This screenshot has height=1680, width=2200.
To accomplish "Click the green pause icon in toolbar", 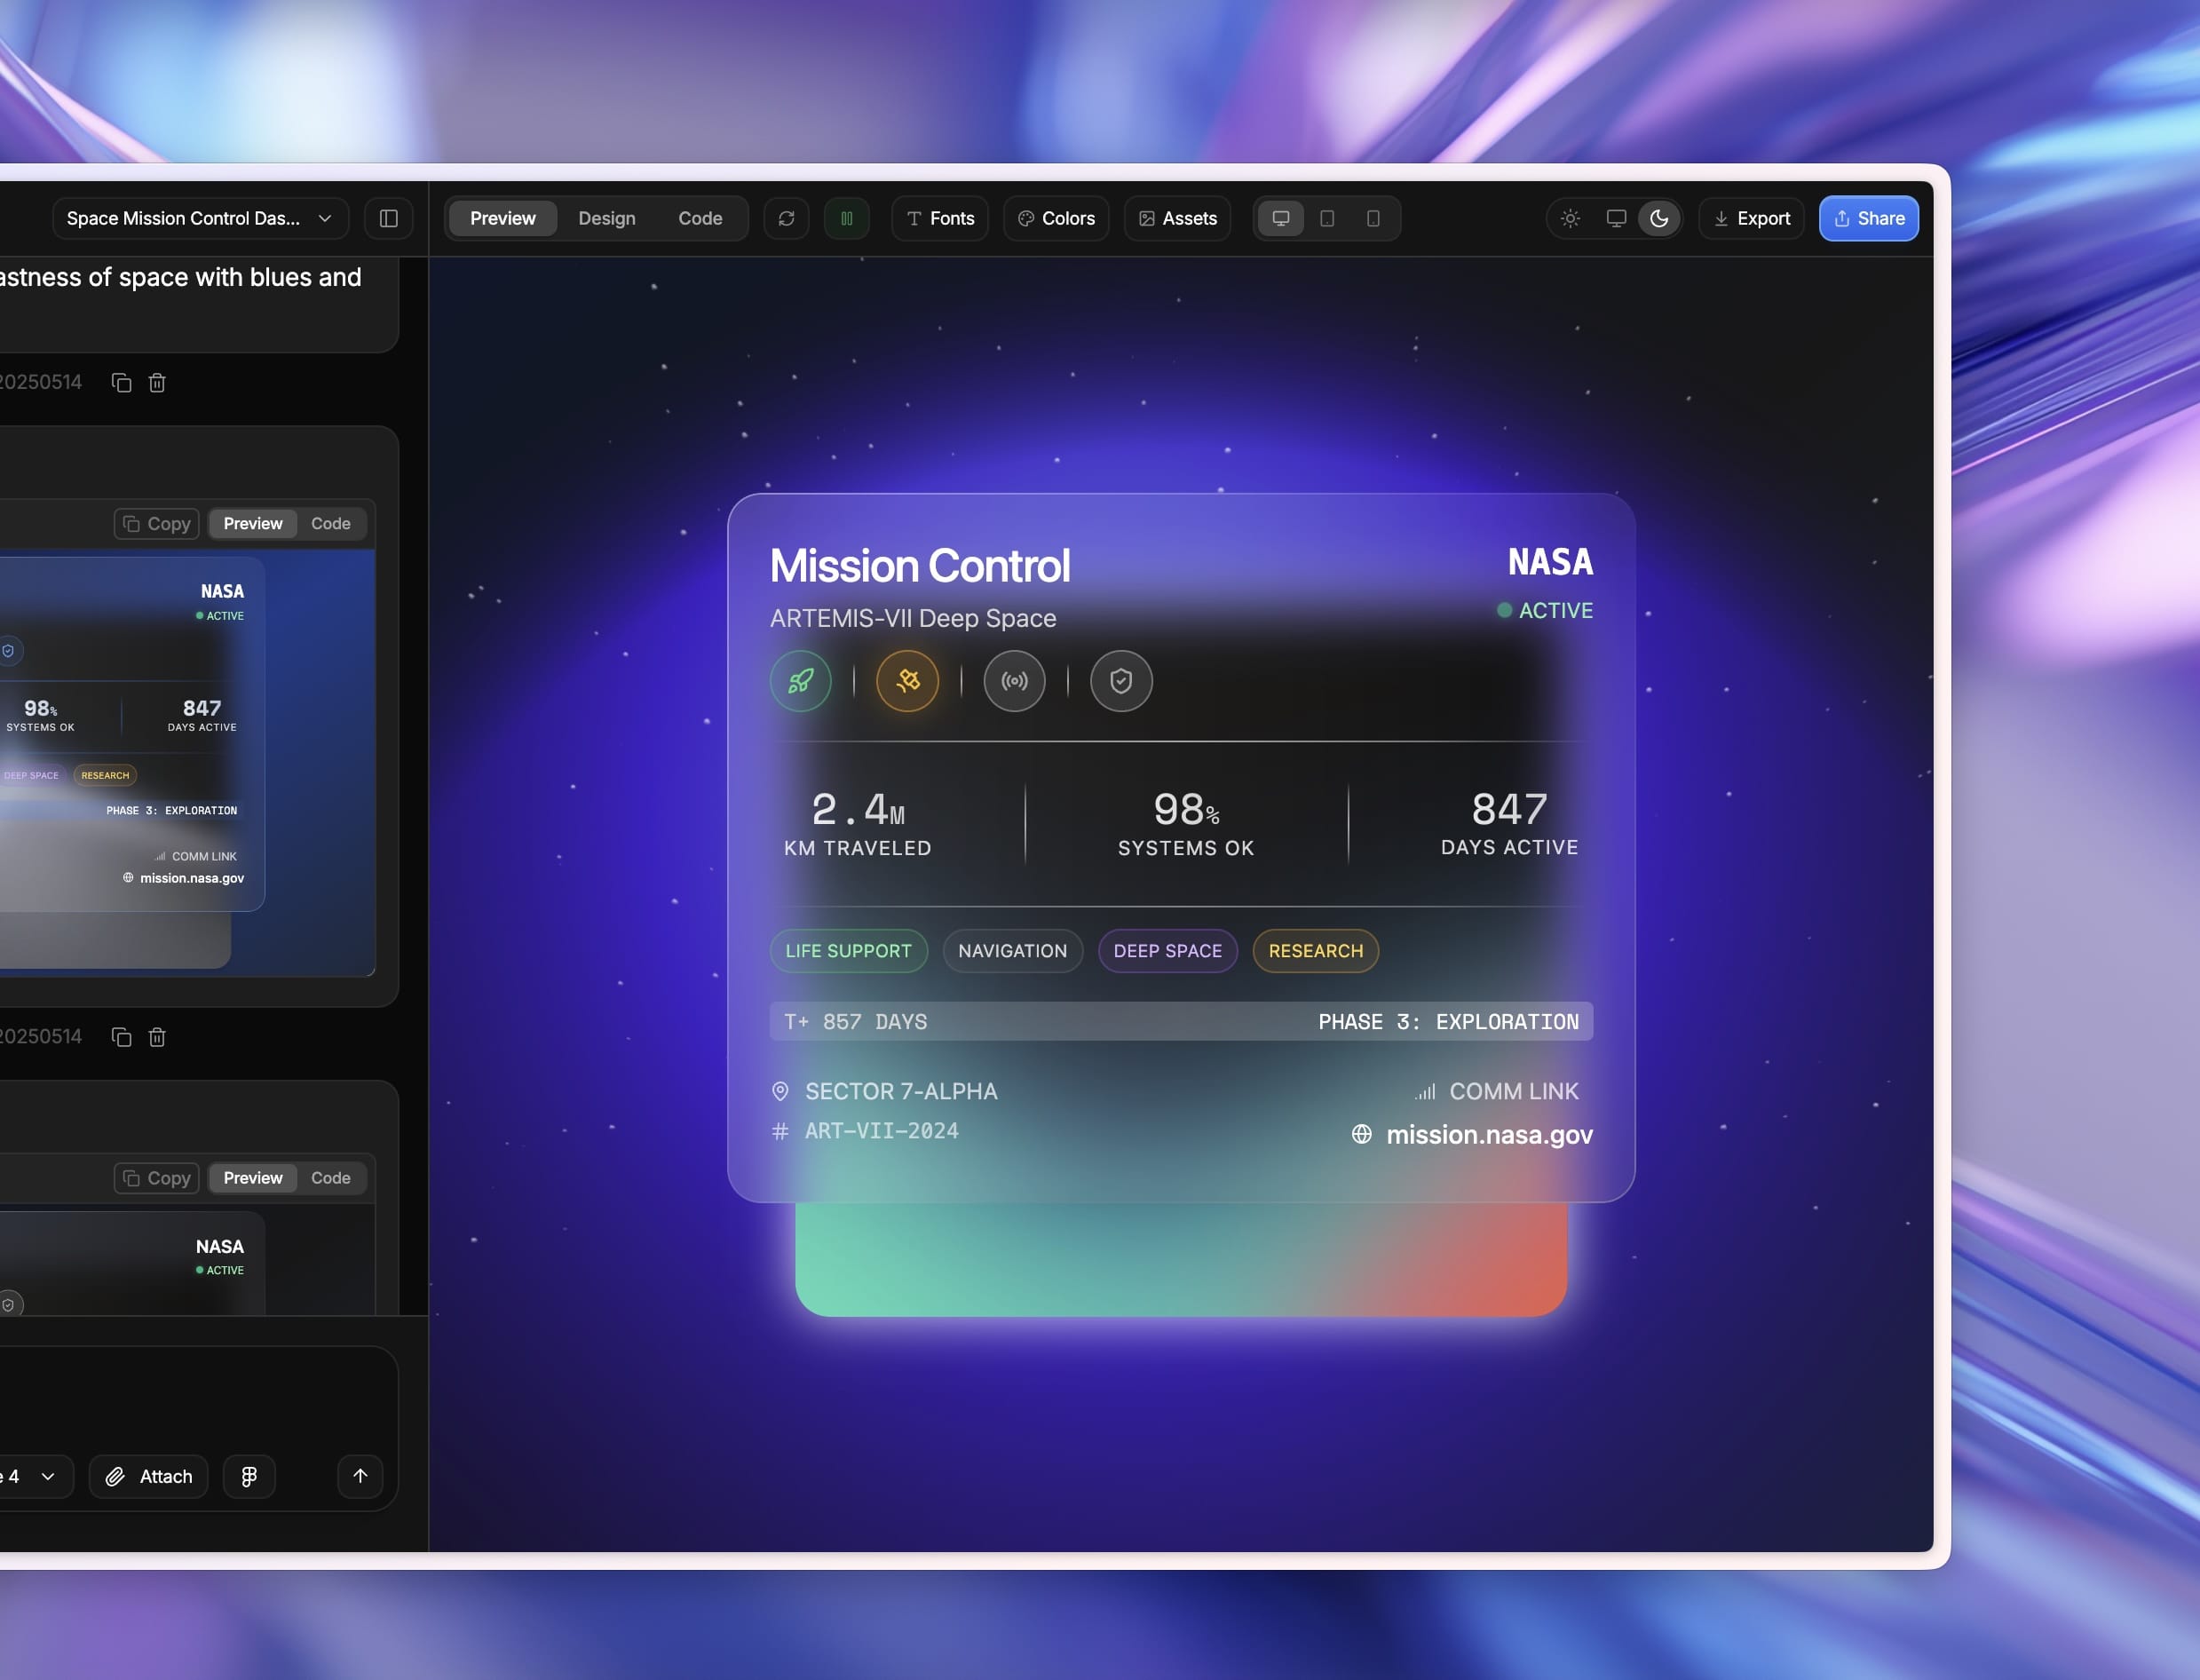I will pos(846,218).
